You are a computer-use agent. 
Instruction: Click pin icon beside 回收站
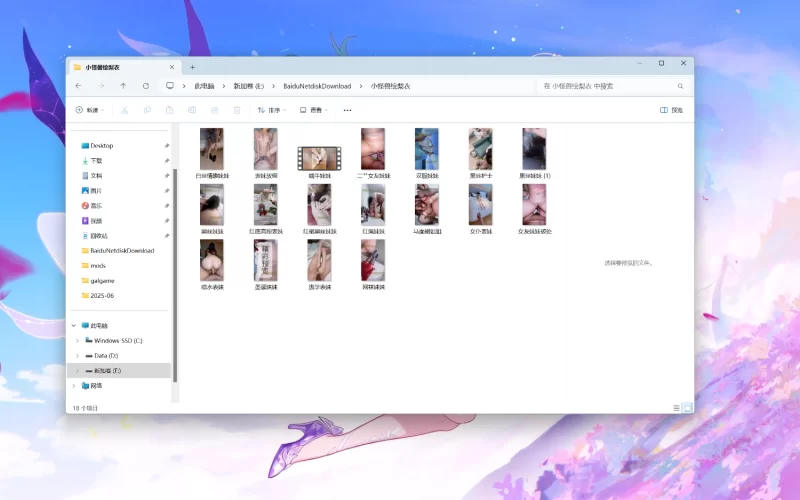(166, 236)
